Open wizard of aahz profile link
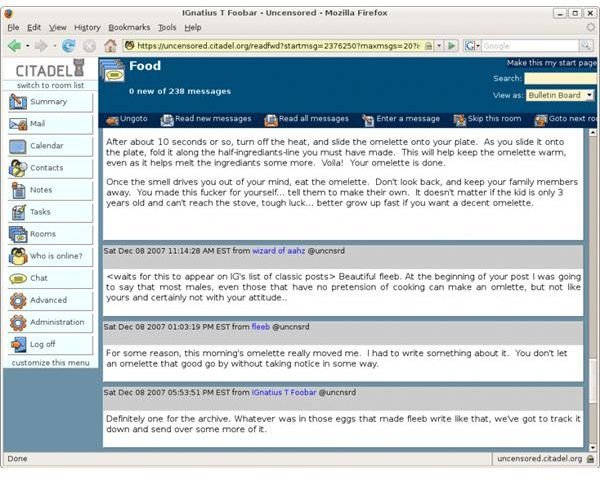The height and width of the screenshot is (481, 600). [279, 251]
